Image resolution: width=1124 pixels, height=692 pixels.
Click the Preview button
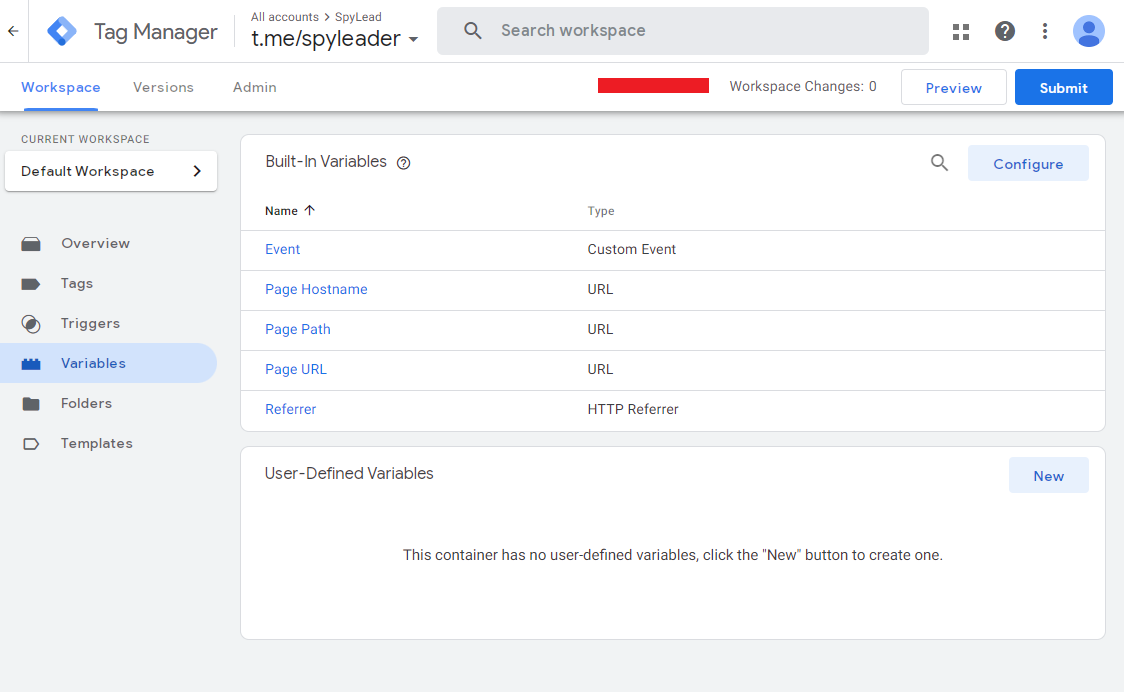(953, 87)
